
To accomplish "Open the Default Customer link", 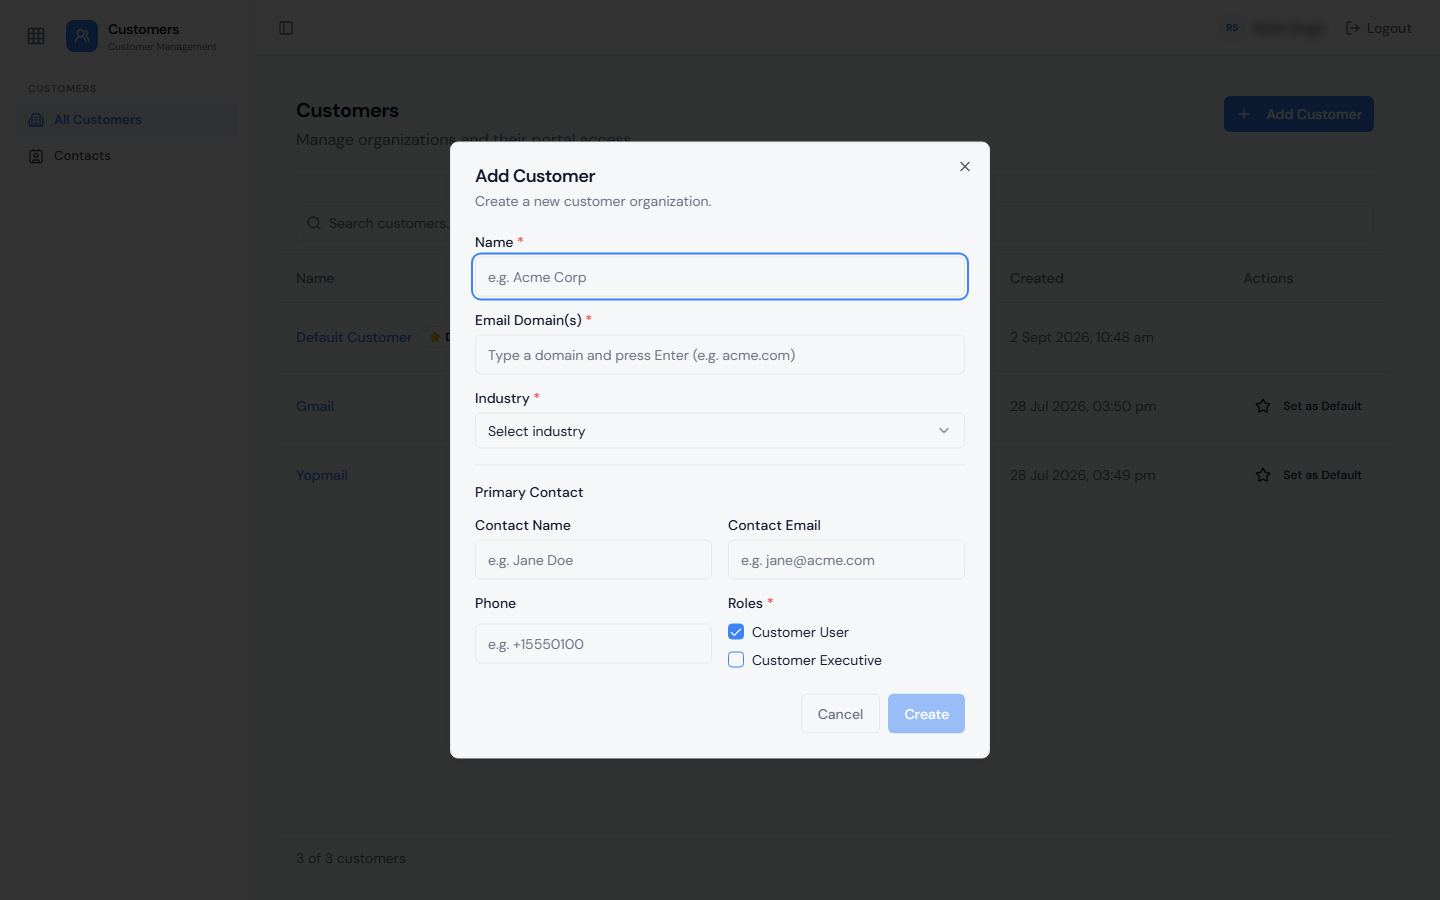I will 354,337.
